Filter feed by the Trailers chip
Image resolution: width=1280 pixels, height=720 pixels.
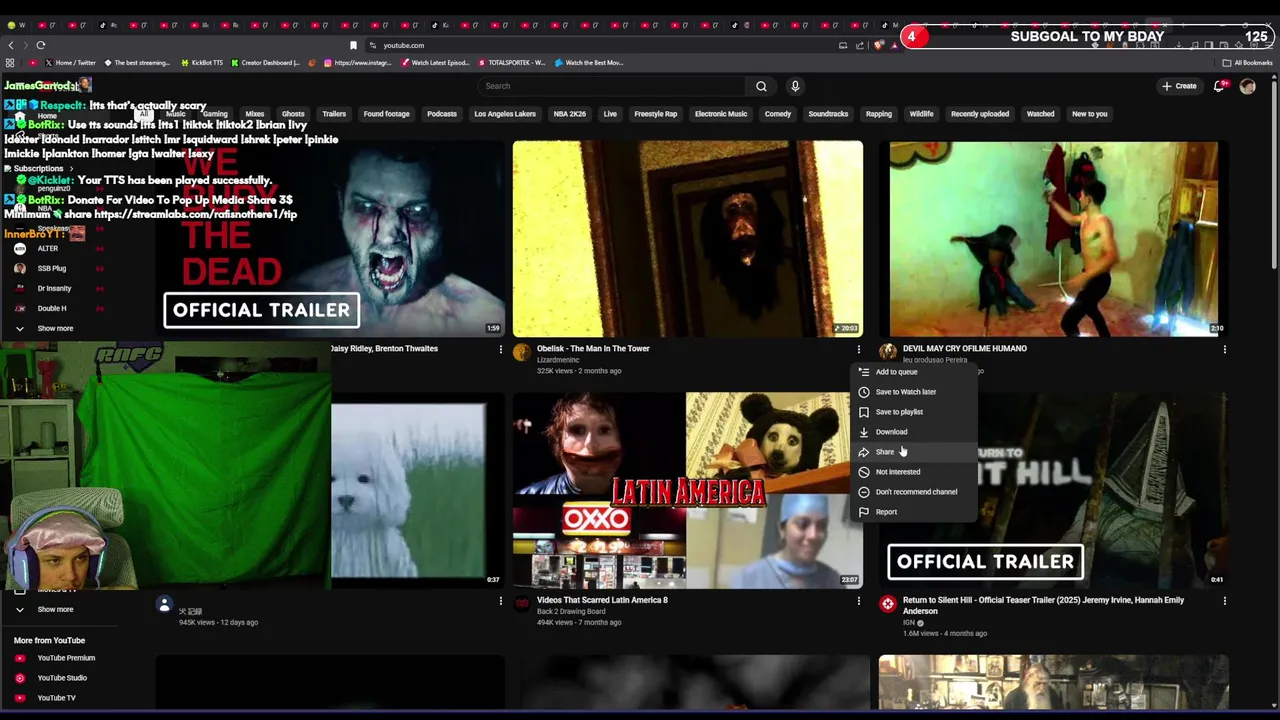(334, 114)
